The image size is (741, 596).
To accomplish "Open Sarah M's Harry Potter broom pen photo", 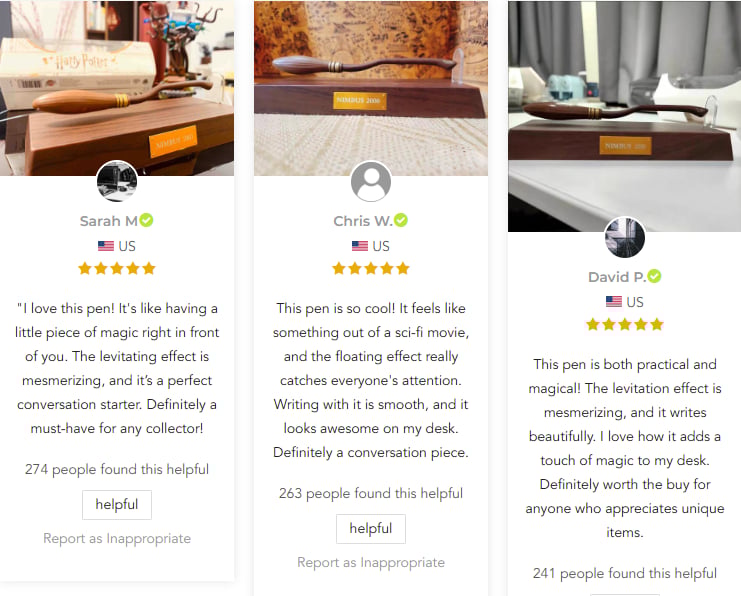I will 117,88.
